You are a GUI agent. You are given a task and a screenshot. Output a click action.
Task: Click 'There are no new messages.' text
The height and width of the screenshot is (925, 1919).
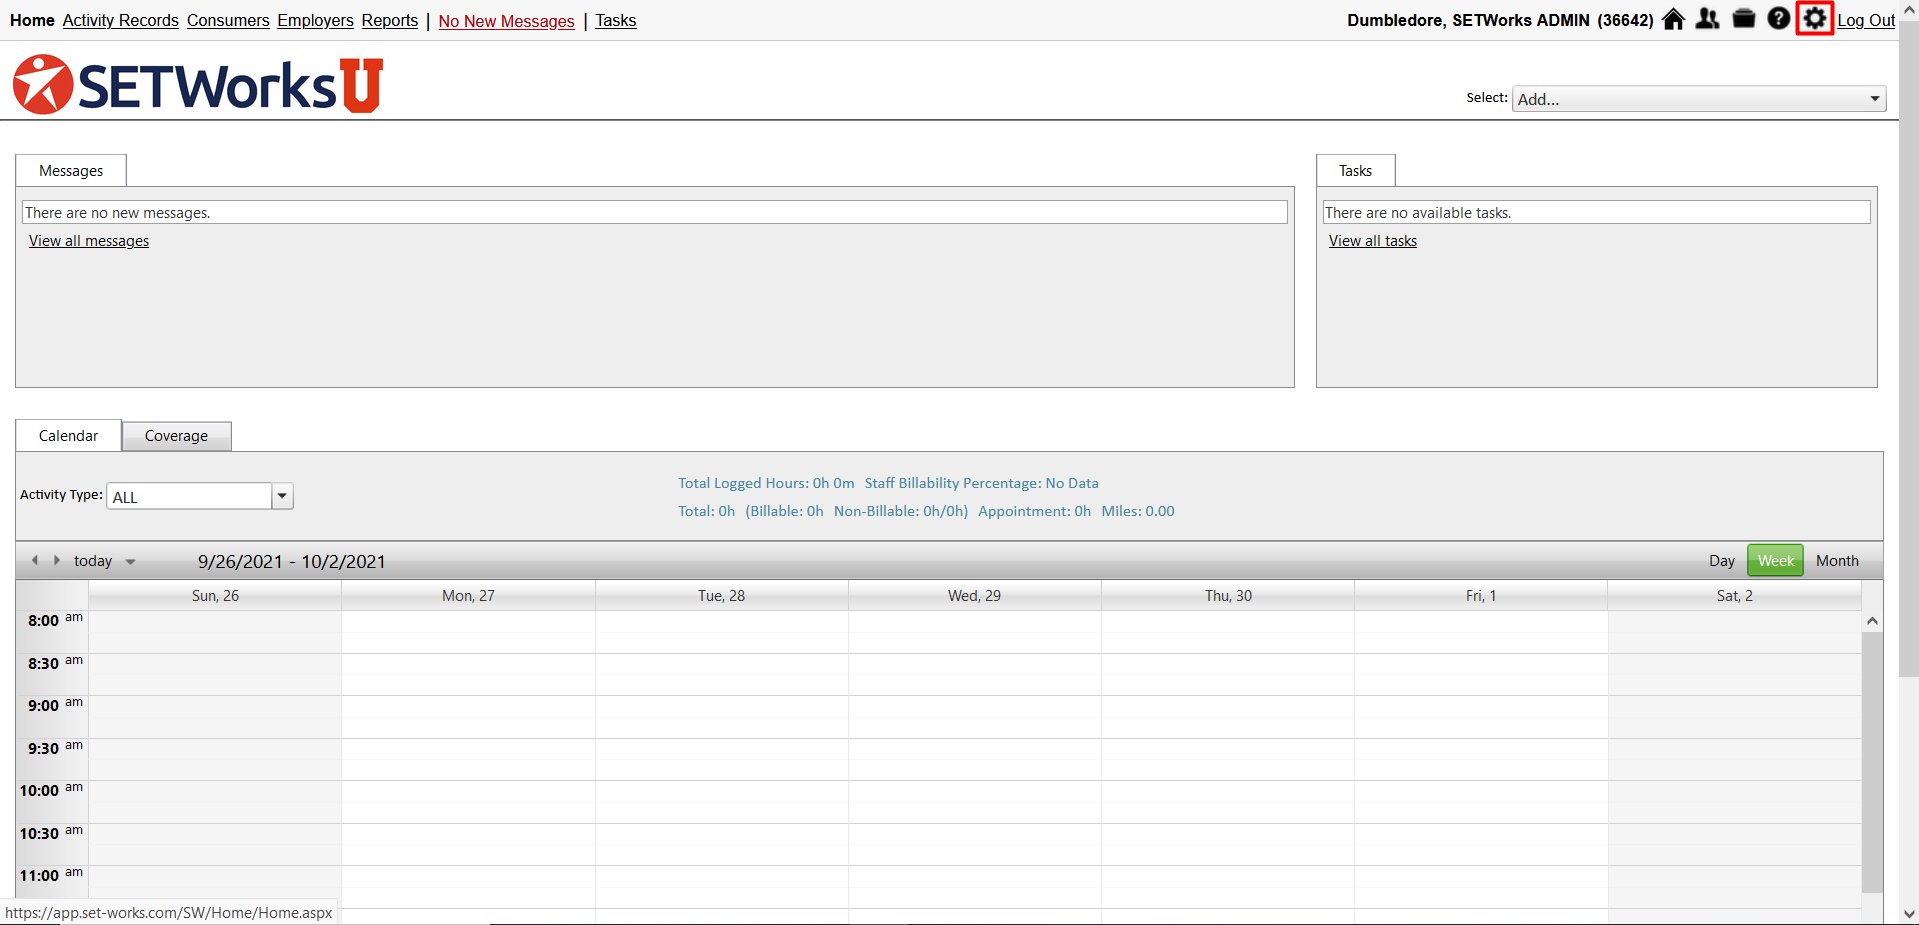(118, 213)
